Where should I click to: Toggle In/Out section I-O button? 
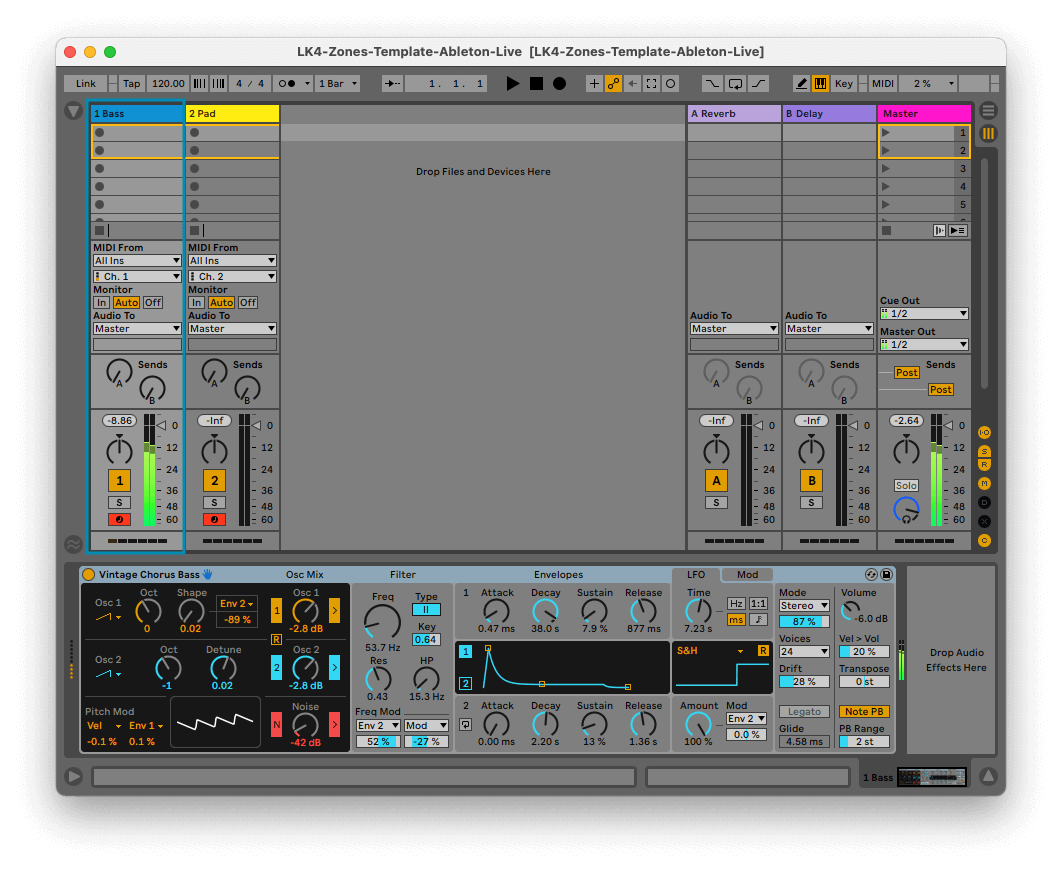pyautogui.click(x=985, y=432)
